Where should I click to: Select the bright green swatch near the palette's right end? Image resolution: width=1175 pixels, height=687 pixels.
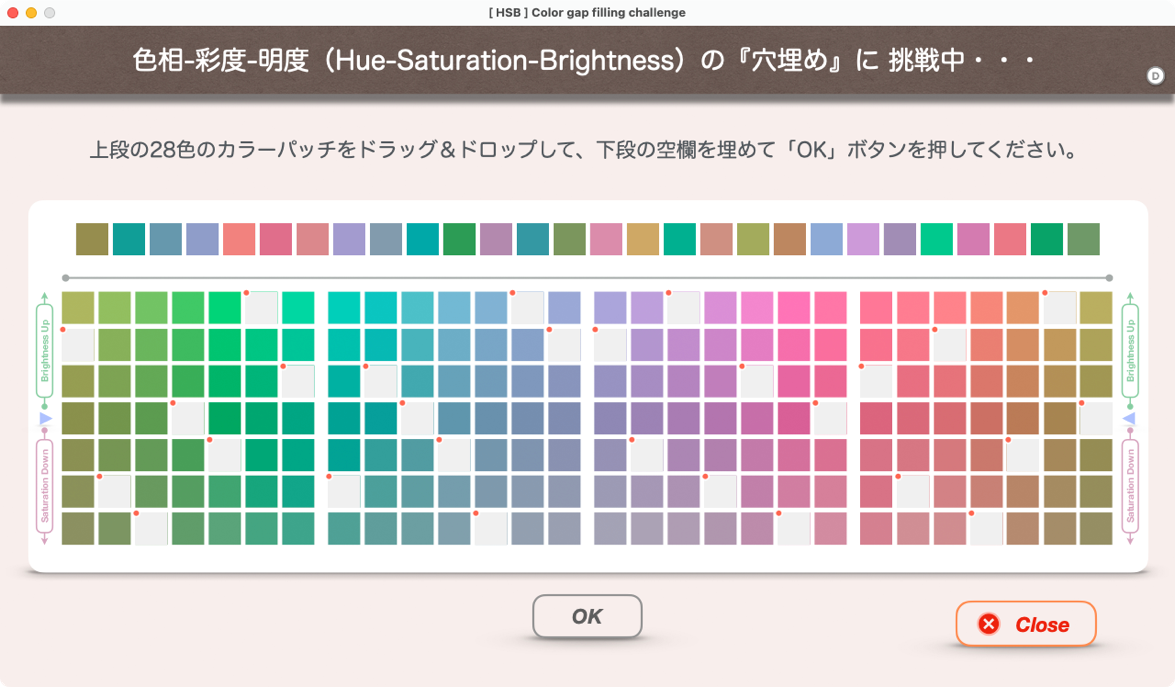pyautogui.click(x=937, y=239)
